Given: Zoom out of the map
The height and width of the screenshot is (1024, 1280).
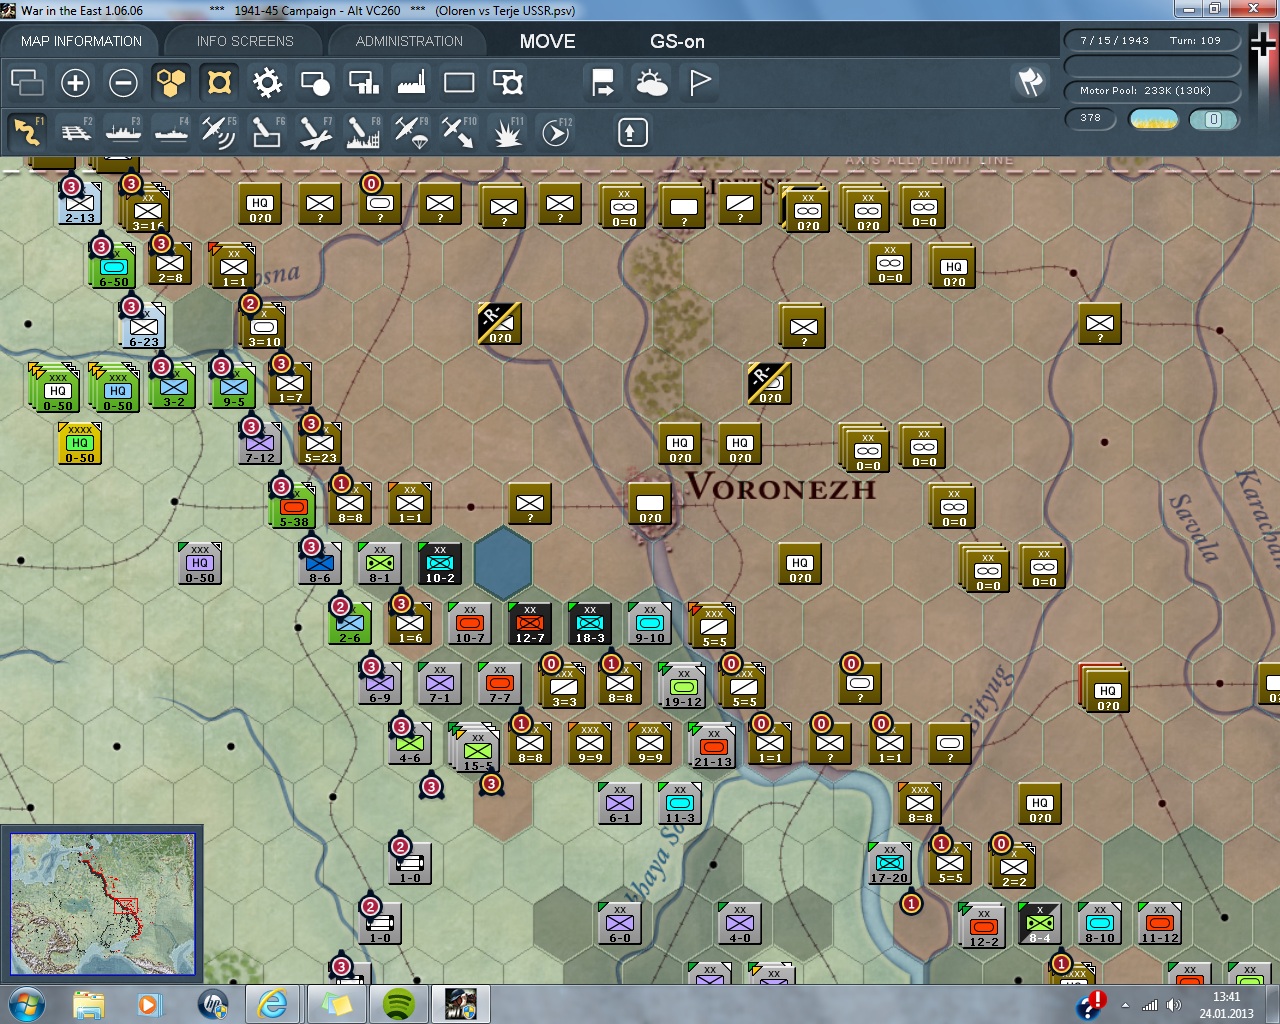Looking at the screenshot, I should [123, 82].
